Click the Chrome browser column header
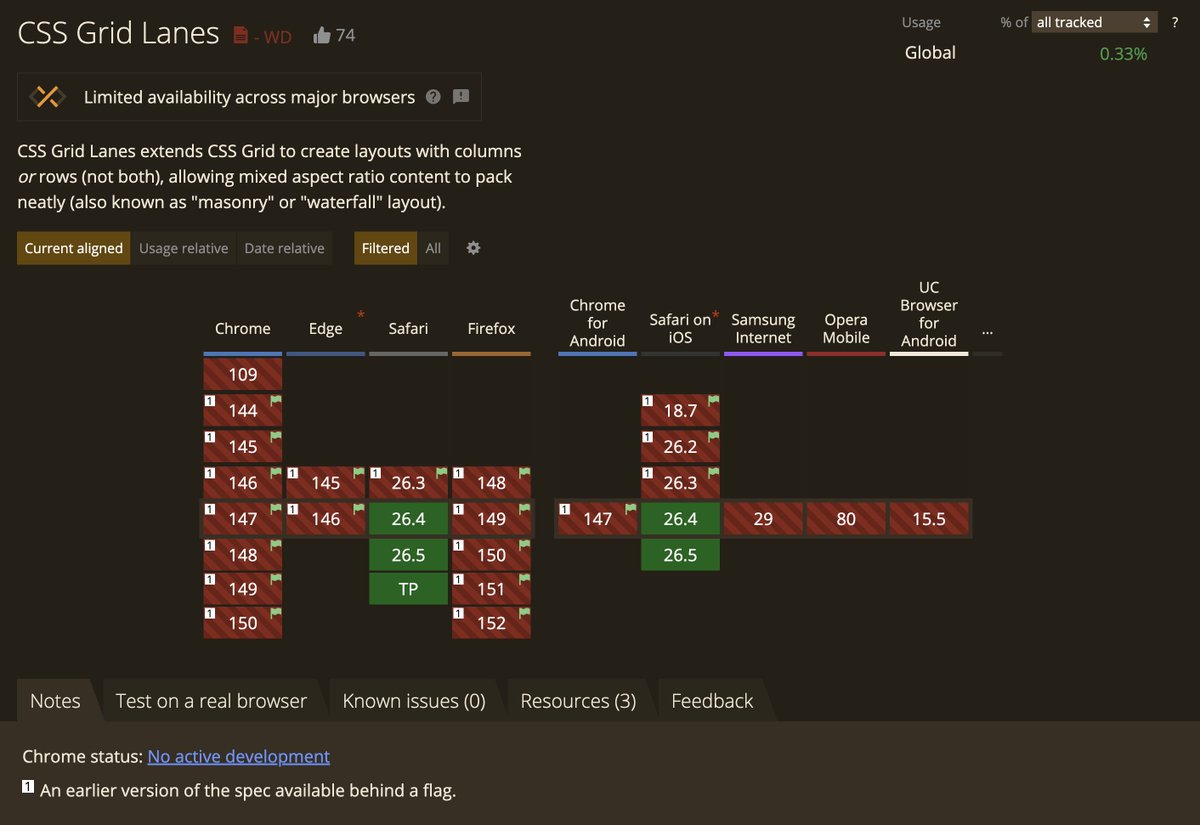The image size is (1200, 825). 243,328
